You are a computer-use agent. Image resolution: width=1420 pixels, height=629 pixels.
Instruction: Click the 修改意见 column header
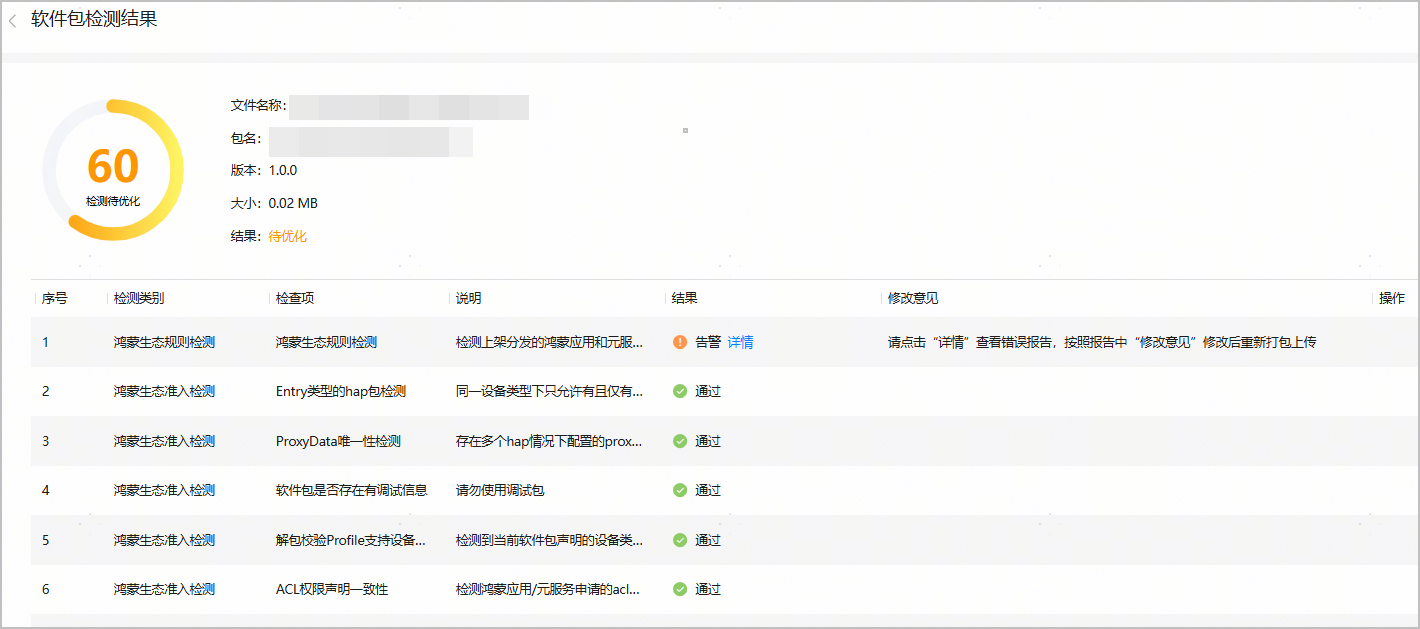point(913,298)
